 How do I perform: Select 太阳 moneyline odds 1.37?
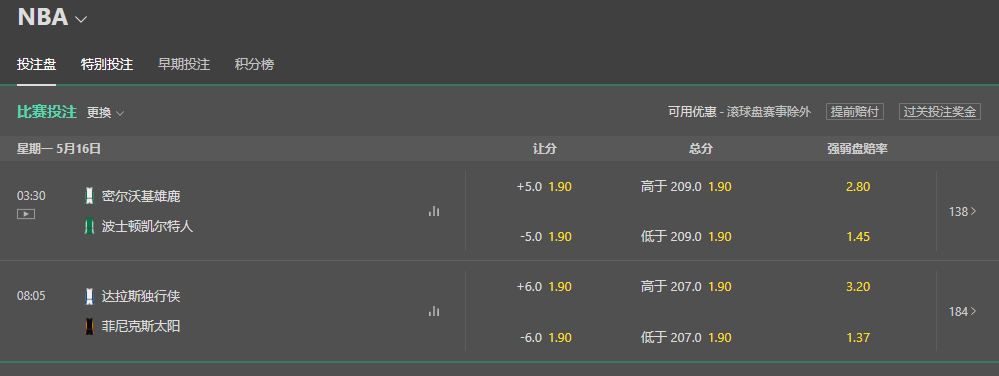tap(858, 337)
